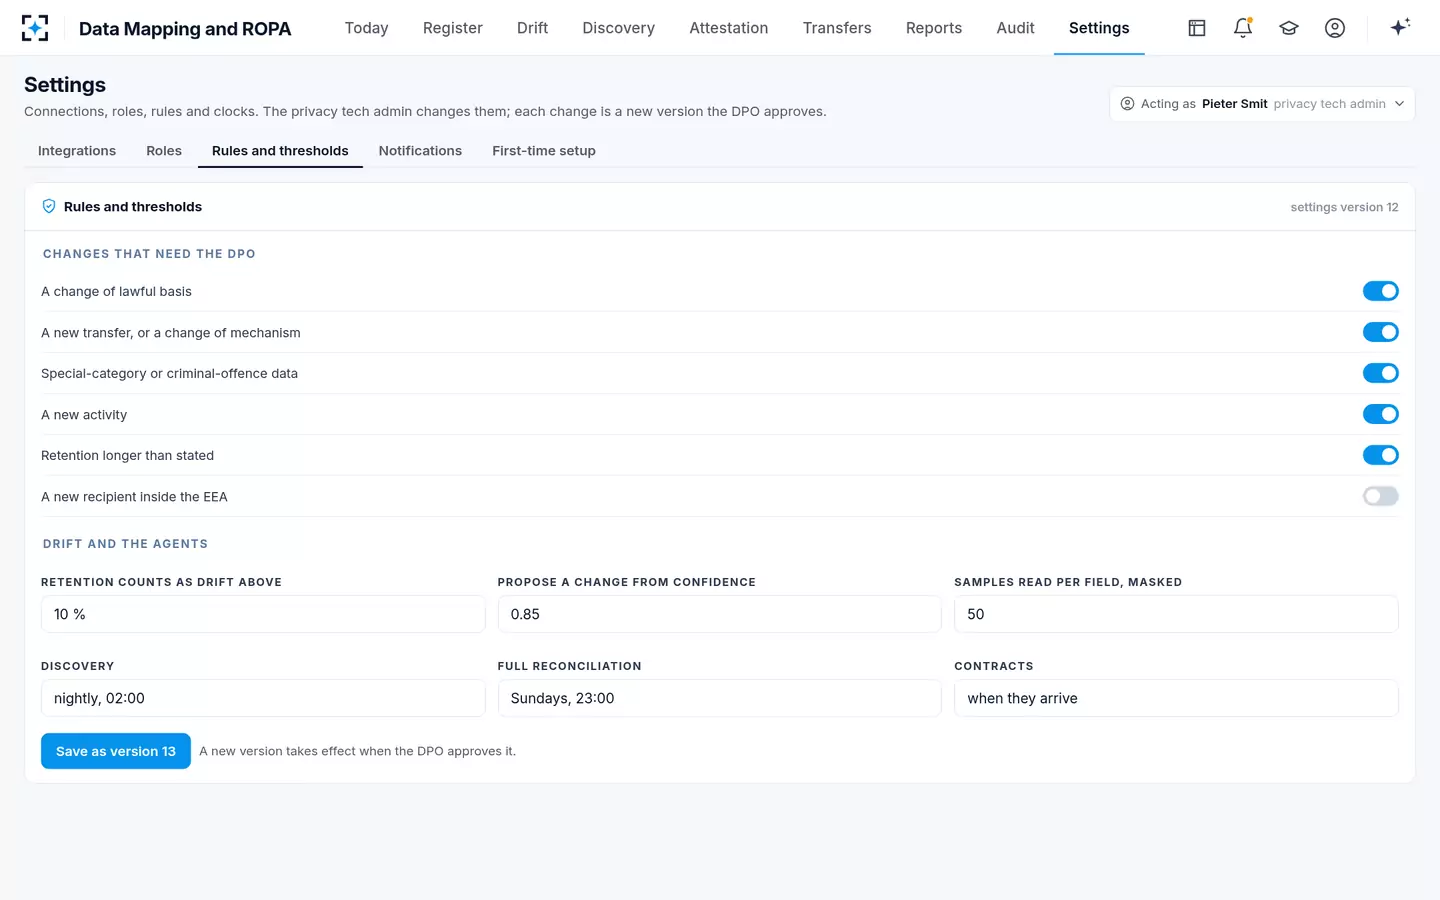
Task: Open the Audit tab
Action: click(1015, 28)
